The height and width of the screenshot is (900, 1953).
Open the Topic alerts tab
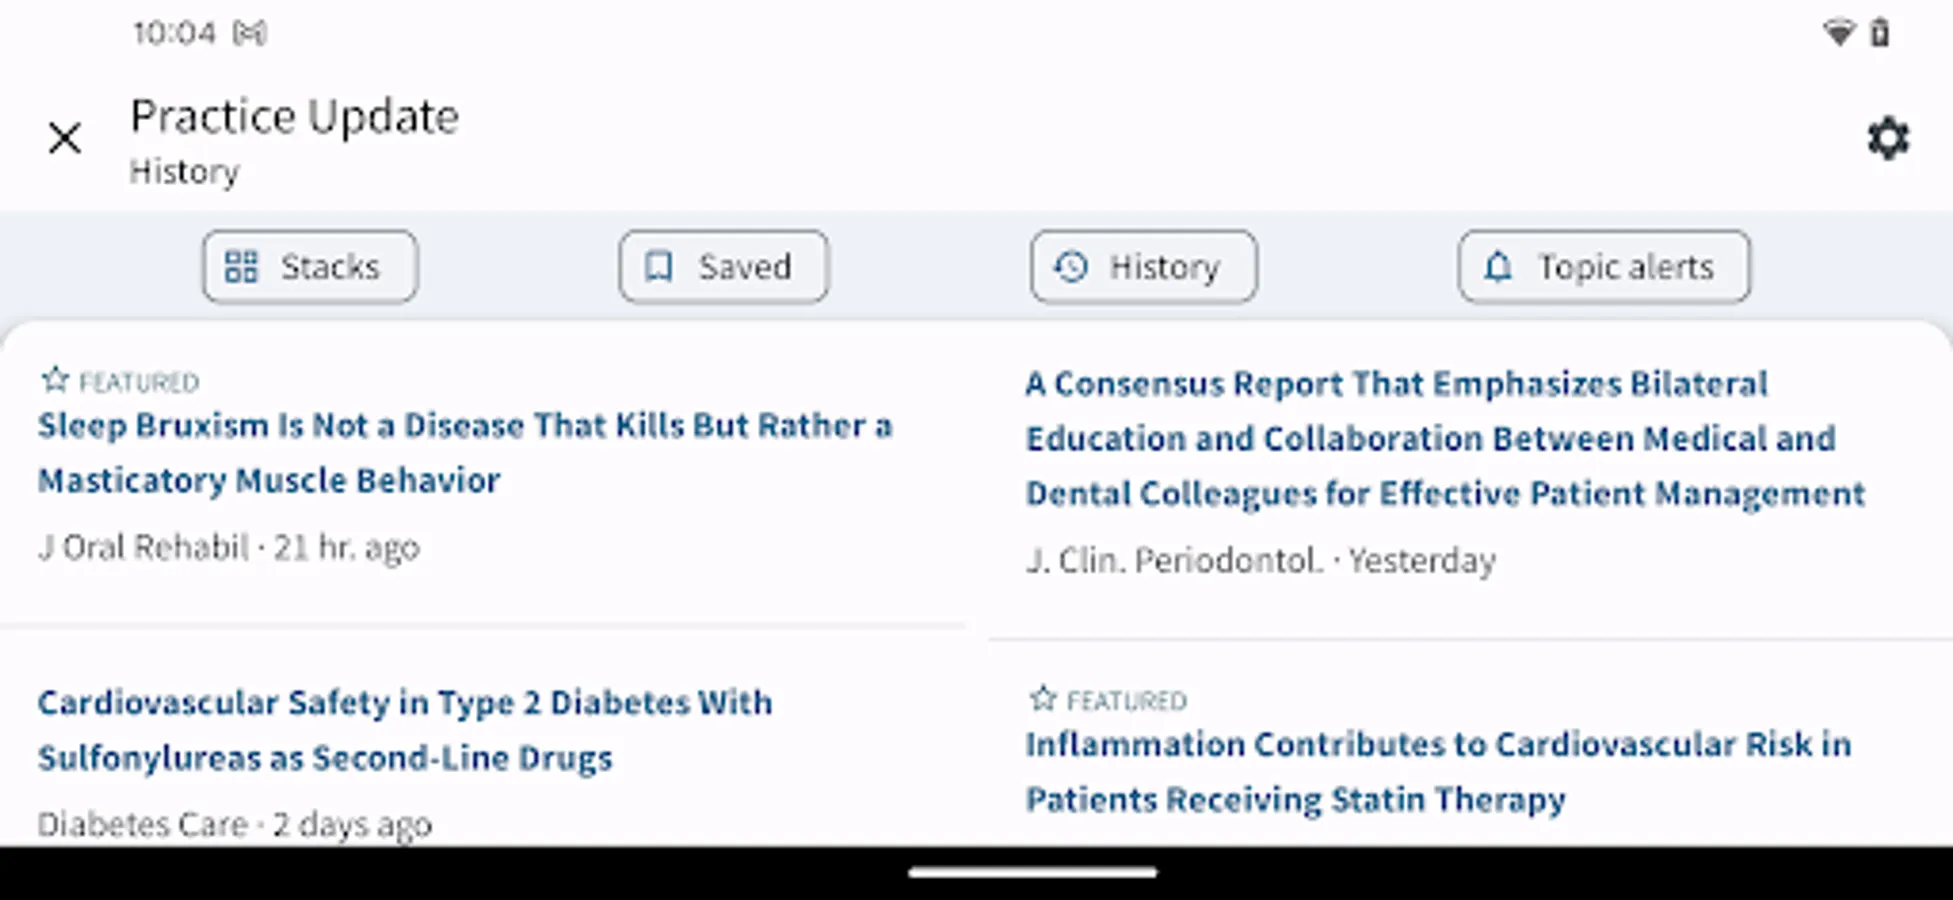coord(1625,267)
